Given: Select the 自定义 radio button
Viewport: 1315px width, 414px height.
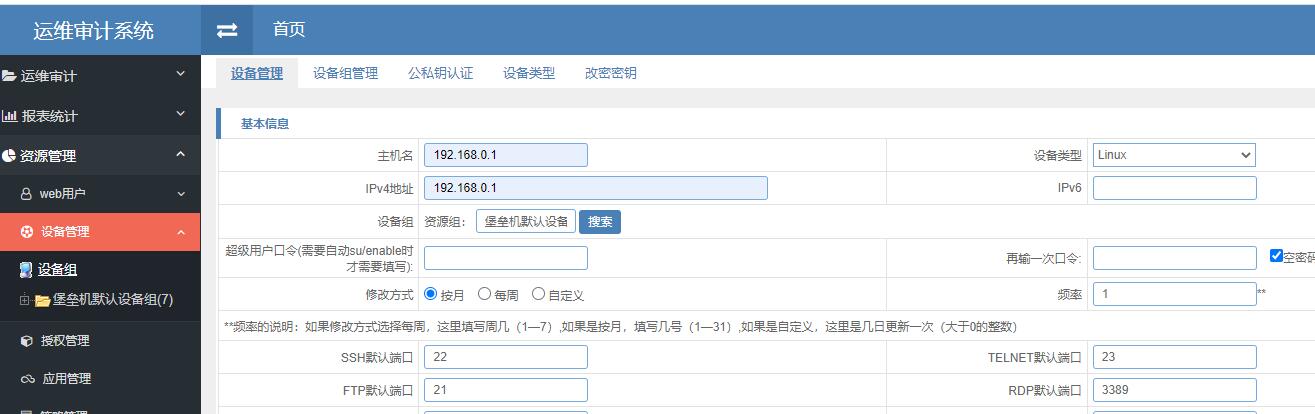Looking at the screenshot, I should (538, 294).
